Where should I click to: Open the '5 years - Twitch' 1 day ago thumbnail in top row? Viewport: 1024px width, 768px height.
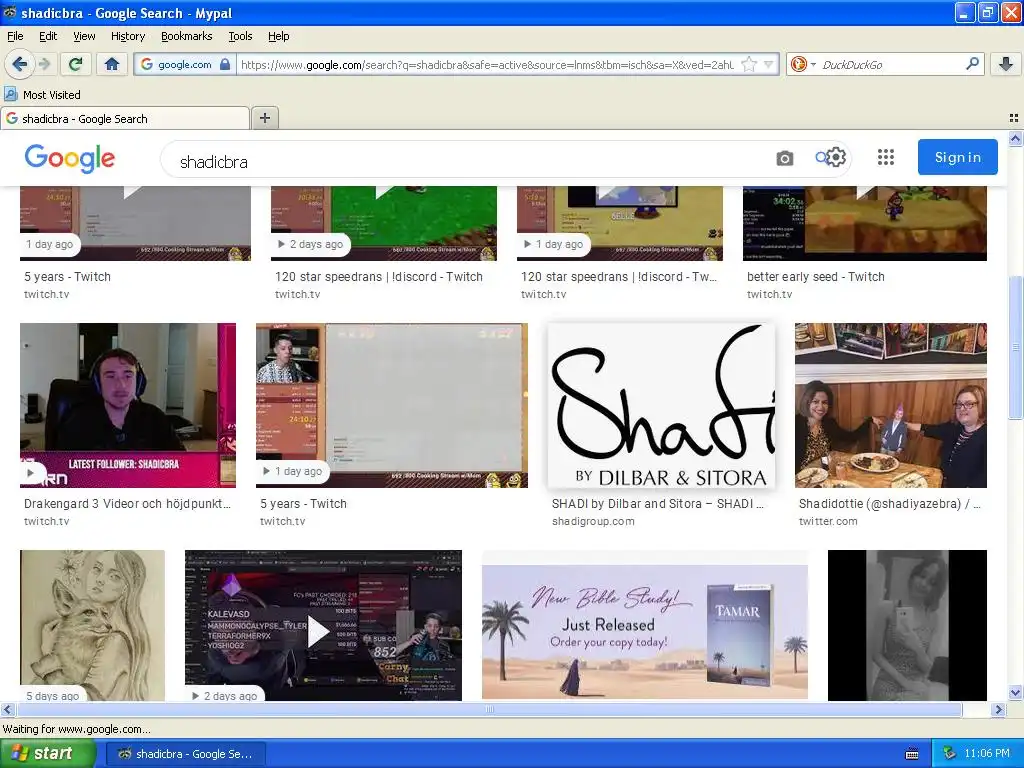coord(135,223)
